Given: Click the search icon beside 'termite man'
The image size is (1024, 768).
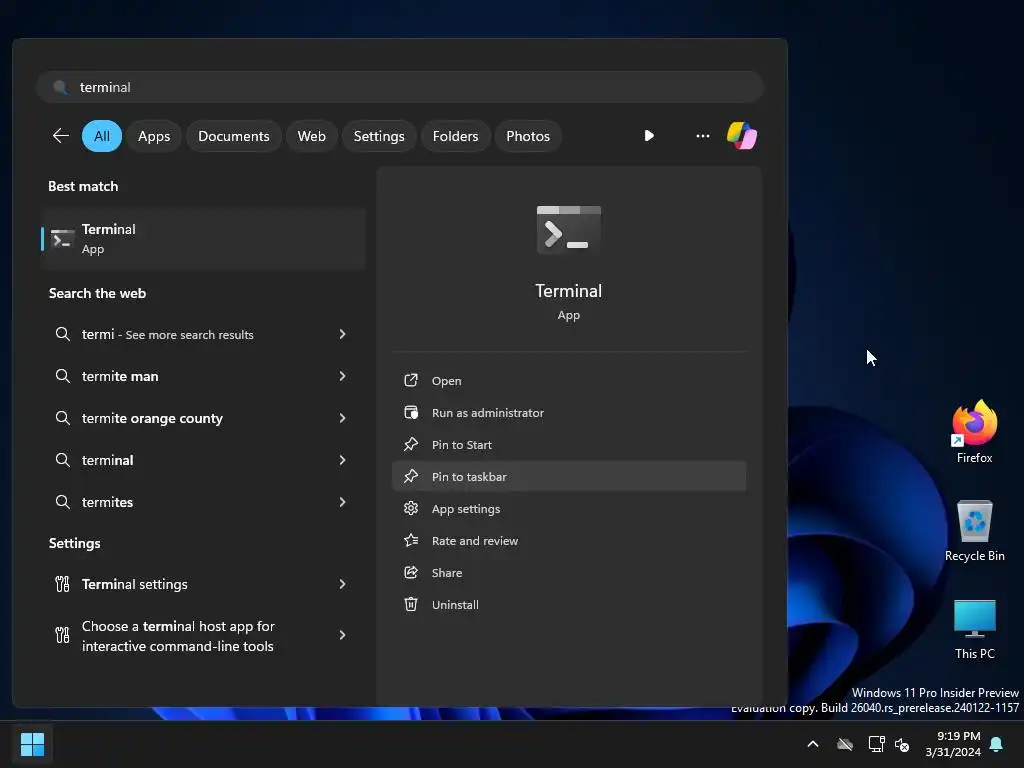Looking at the screenshot, I should pyautogui.click(x=63, y=376).
